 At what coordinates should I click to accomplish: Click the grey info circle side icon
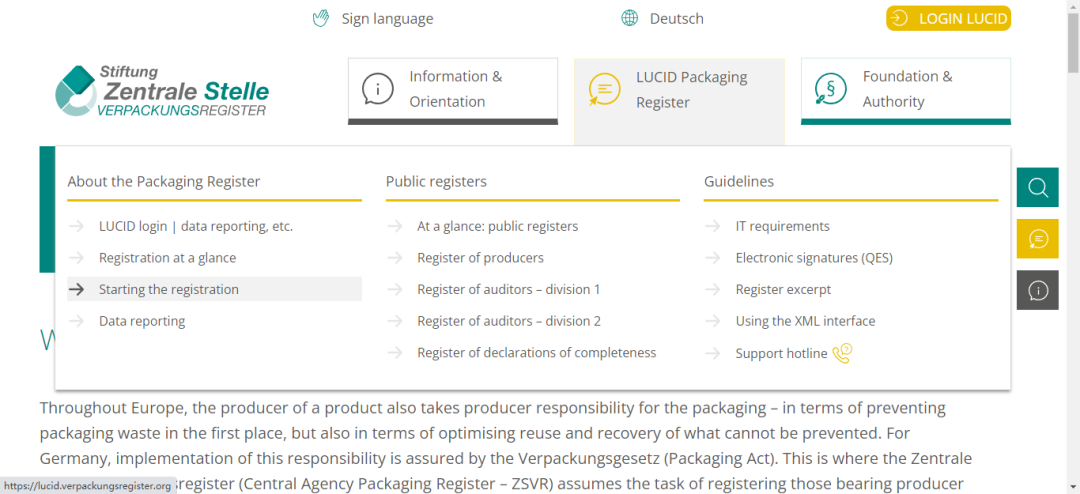point(1037,290)
